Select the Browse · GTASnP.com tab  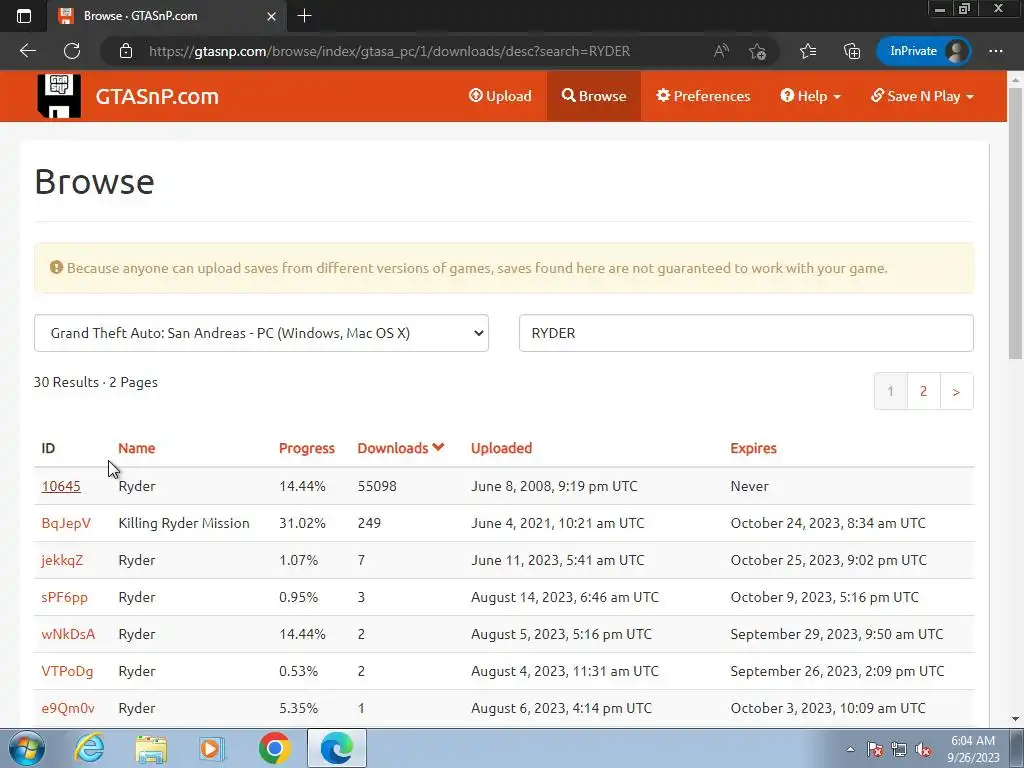[x=167, y=16]
